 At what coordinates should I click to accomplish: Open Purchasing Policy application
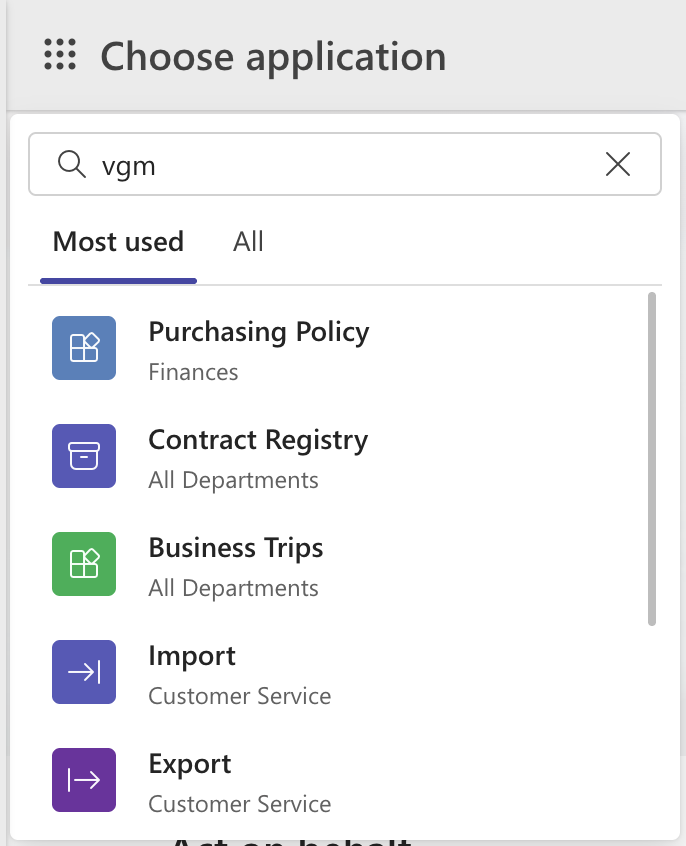pyautogui.click(x=258, y=332)
